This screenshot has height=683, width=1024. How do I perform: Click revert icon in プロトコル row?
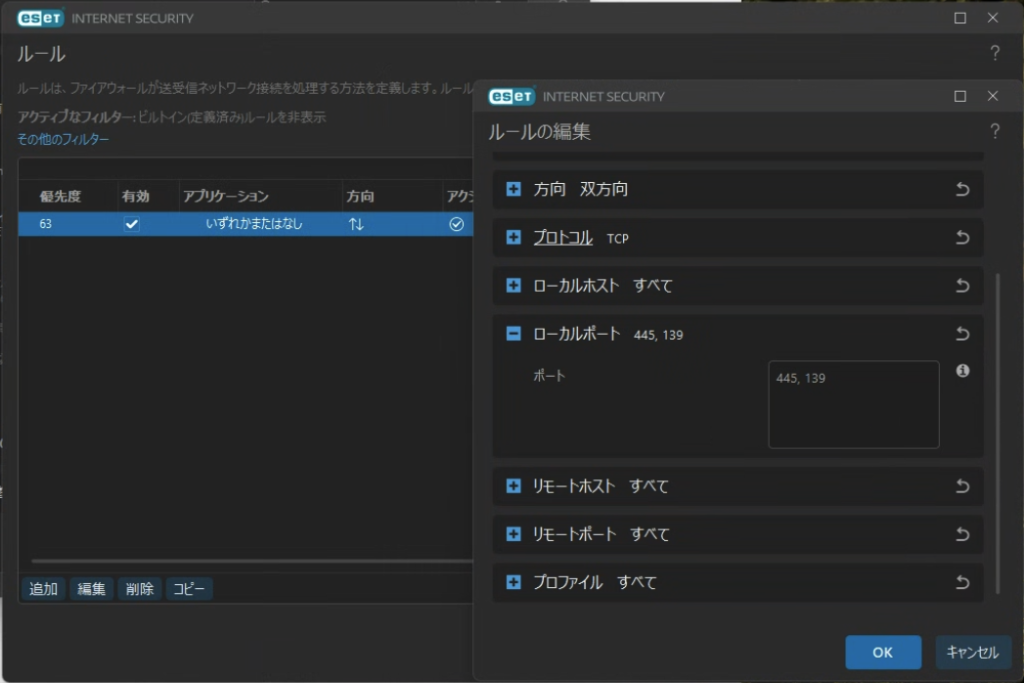tap(962, 237)
